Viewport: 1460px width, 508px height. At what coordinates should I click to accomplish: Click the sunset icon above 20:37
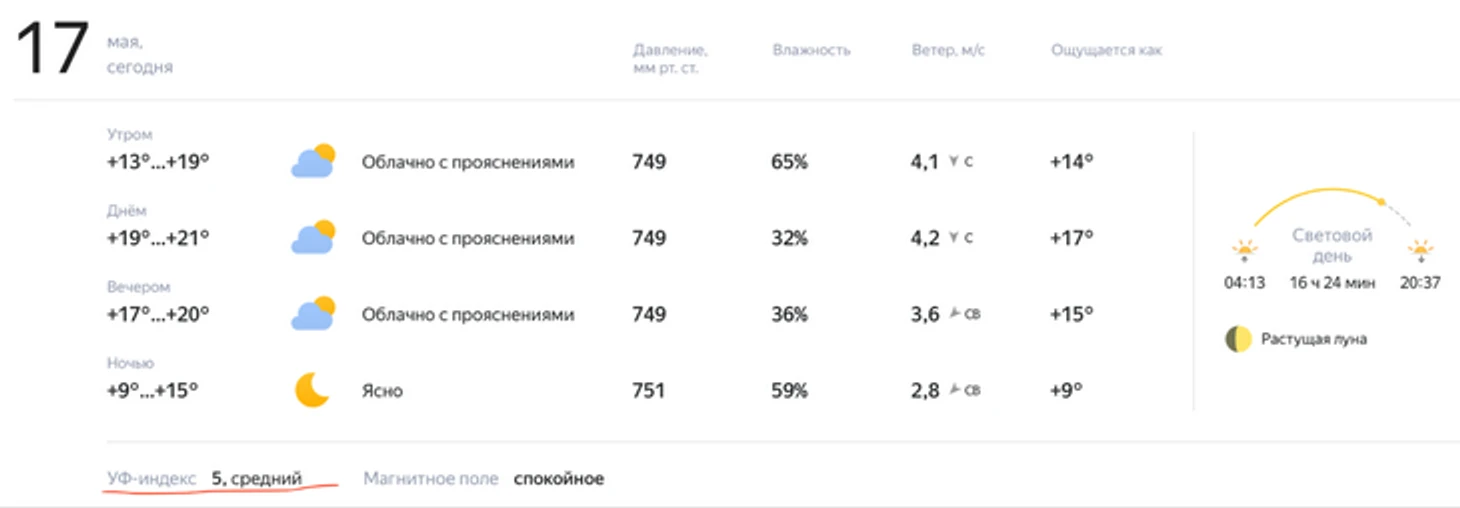click(1420, 251)
